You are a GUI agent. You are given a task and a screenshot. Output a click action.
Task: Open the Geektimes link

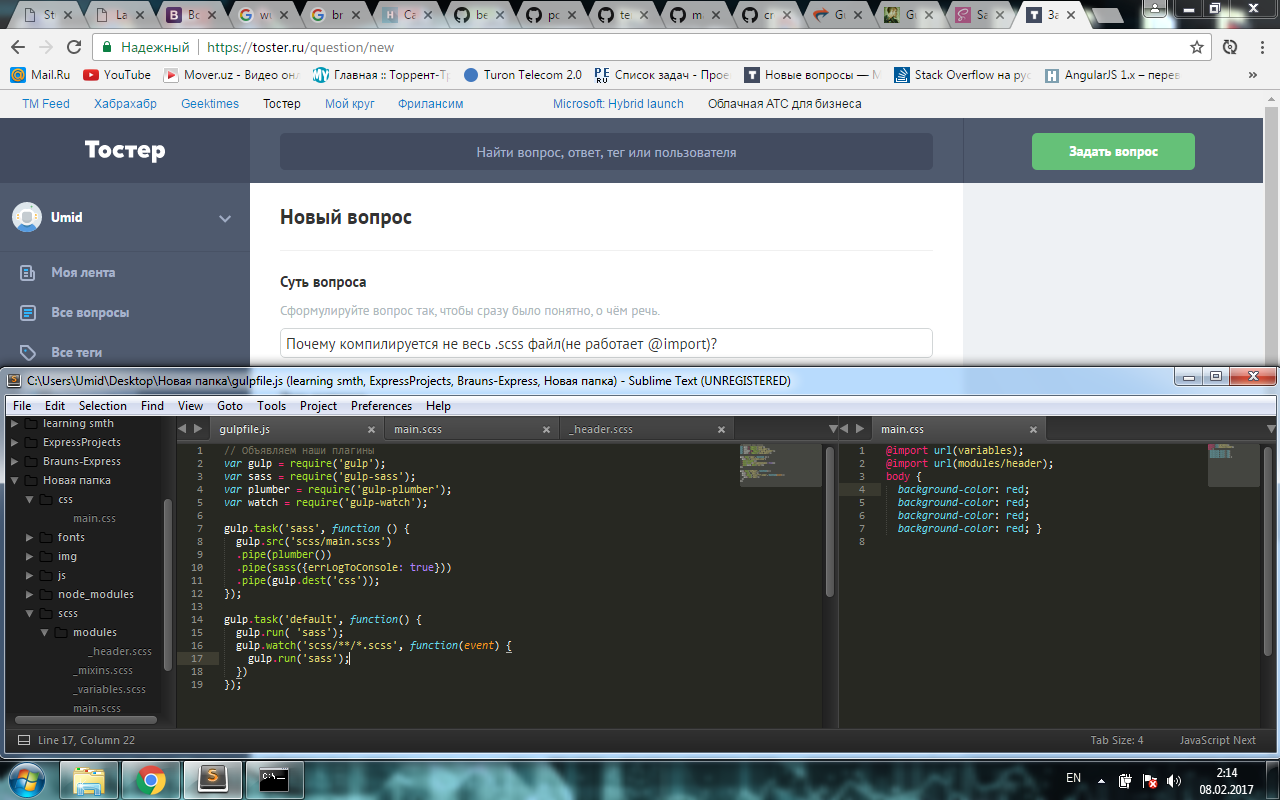coord(210,103)
